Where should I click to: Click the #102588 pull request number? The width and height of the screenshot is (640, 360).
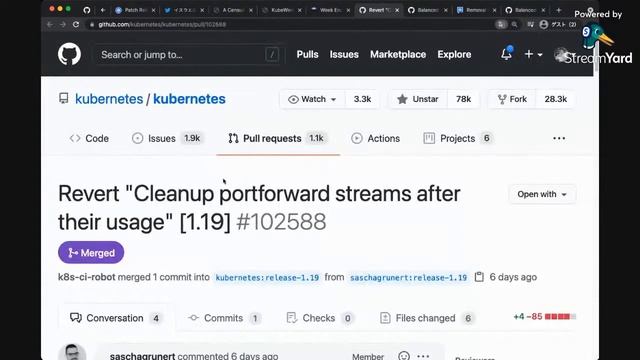click(281, 222)
